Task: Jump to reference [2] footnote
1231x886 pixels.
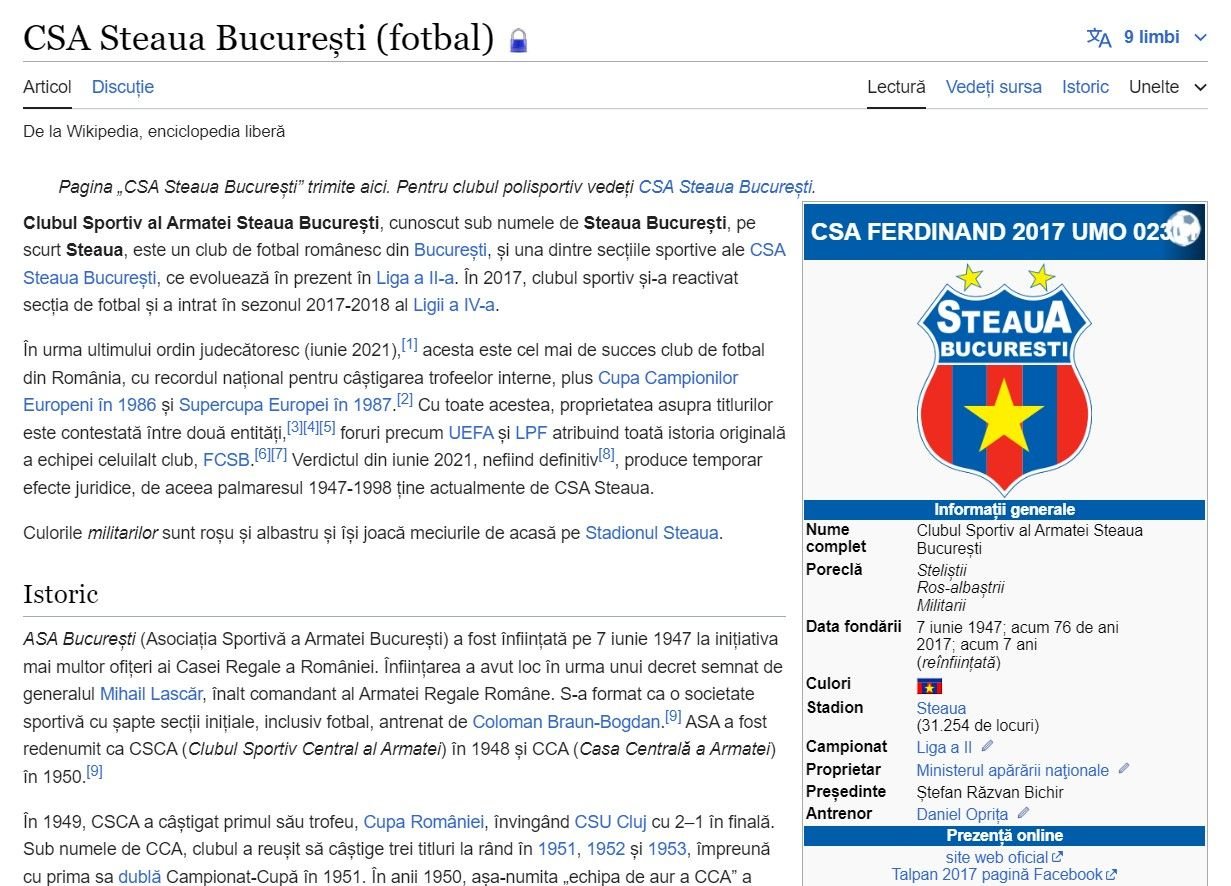Action: (404, 400)
